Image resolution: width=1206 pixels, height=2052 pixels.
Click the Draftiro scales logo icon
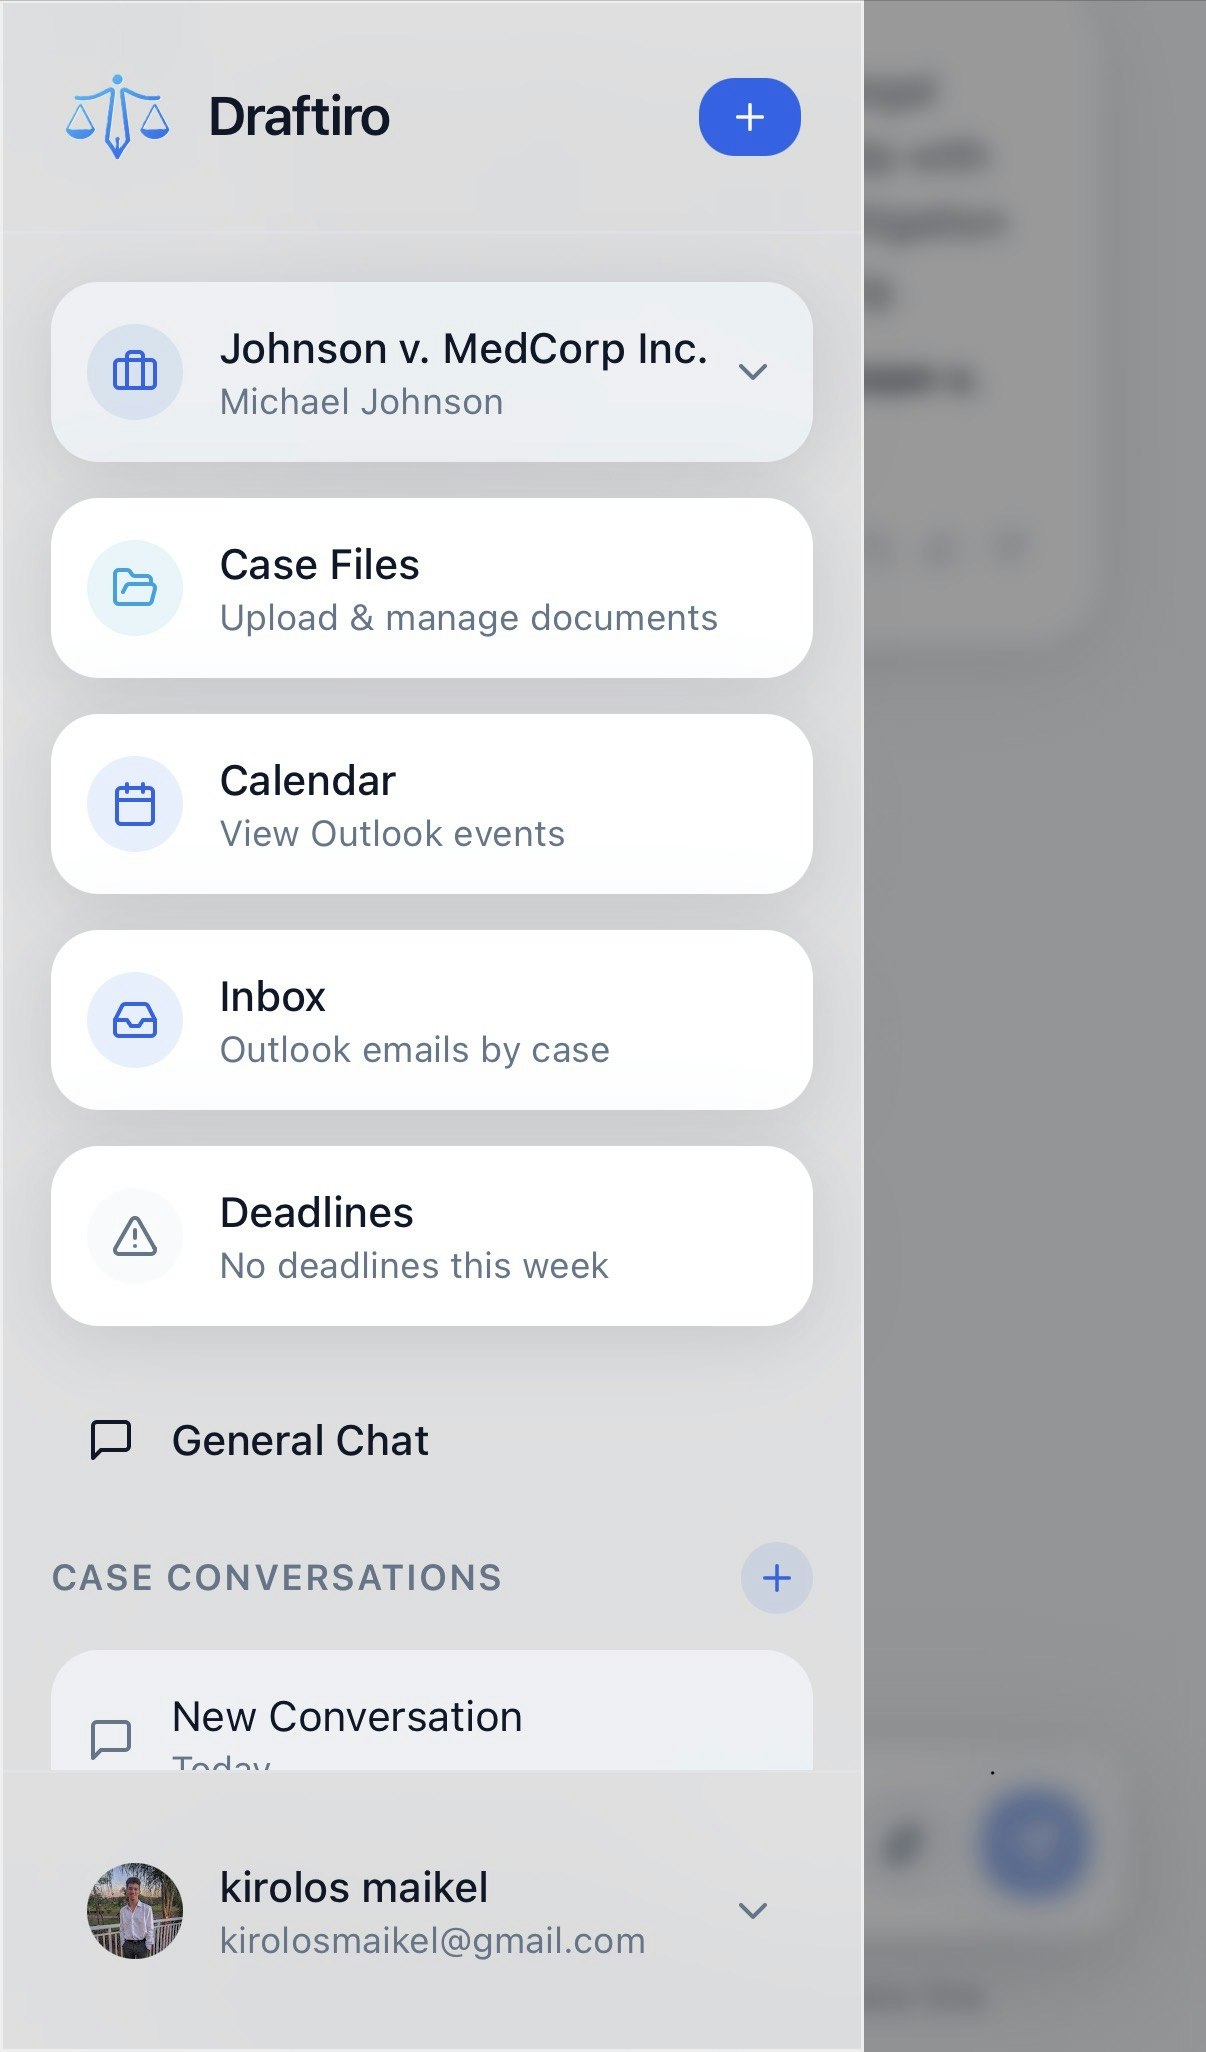coord(117,116)
